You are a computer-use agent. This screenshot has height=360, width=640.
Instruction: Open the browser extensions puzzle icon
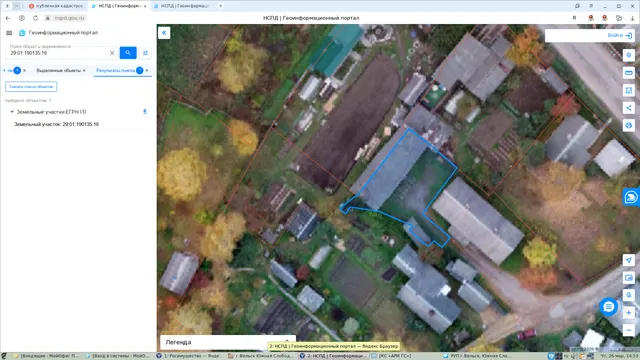point(619,18)
